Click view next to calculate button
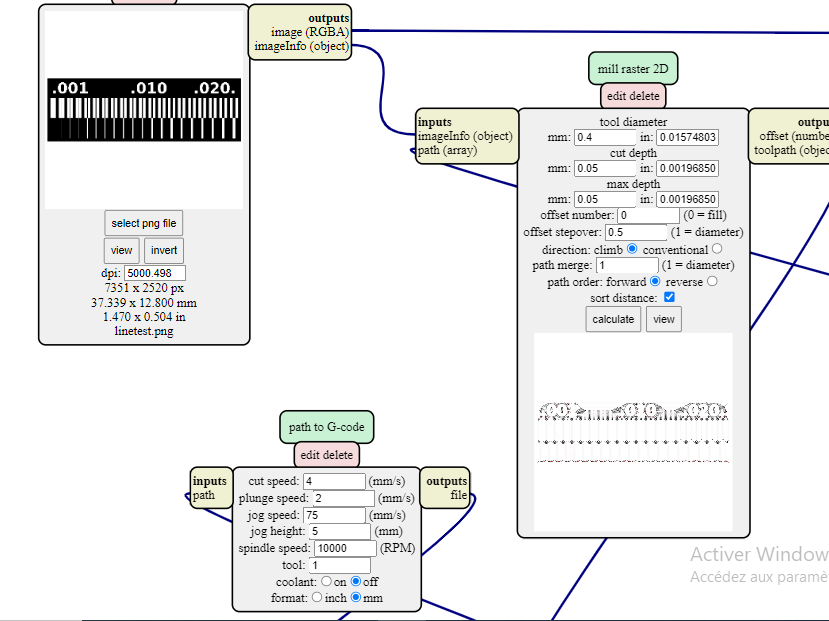This screenshot has height=621, width=829. point(664,319)
